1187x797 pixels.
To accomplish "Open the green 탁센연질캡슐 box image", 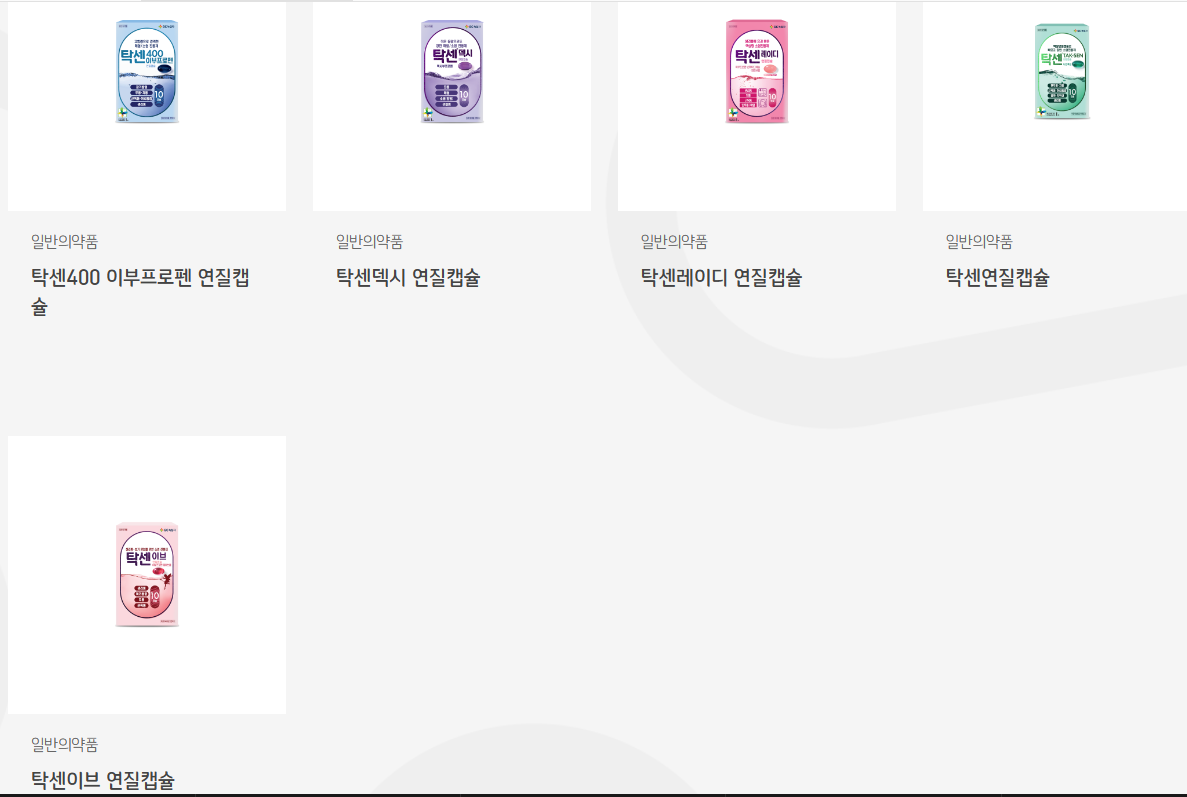I will [1062, 71].
